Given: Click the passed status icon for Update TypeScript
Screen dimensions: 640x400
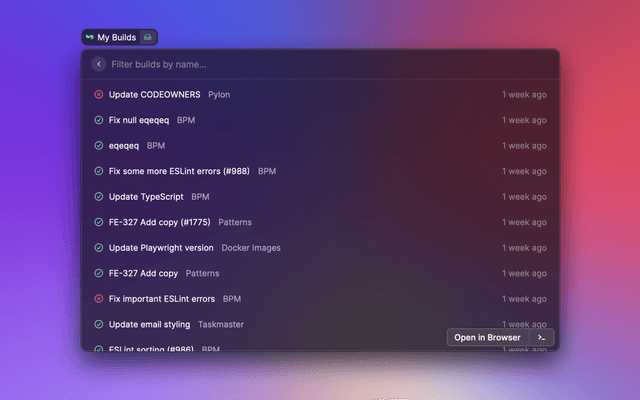Looking at the screenshot, I should [x=98, y=197].
